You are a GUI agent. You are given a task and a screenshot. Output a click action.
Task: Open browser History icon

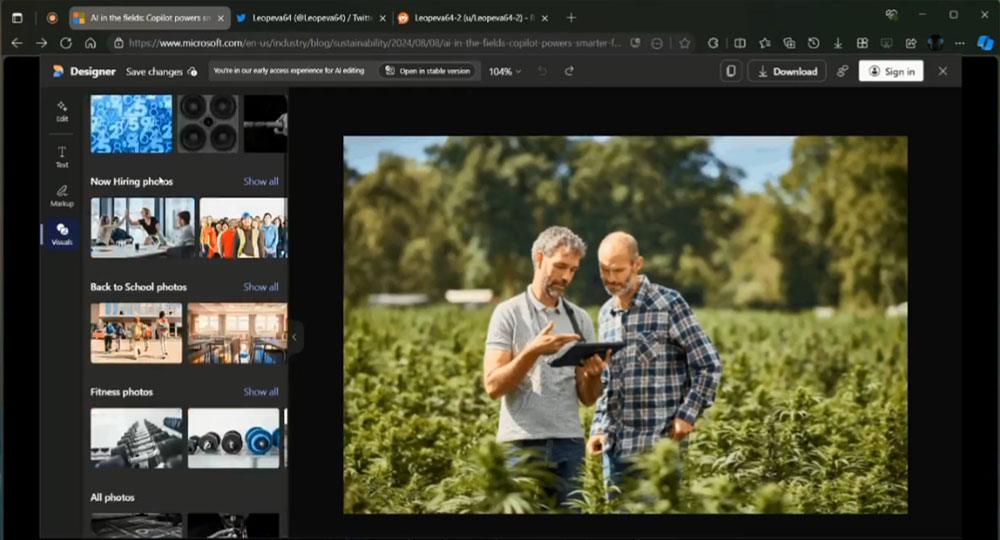813,43
